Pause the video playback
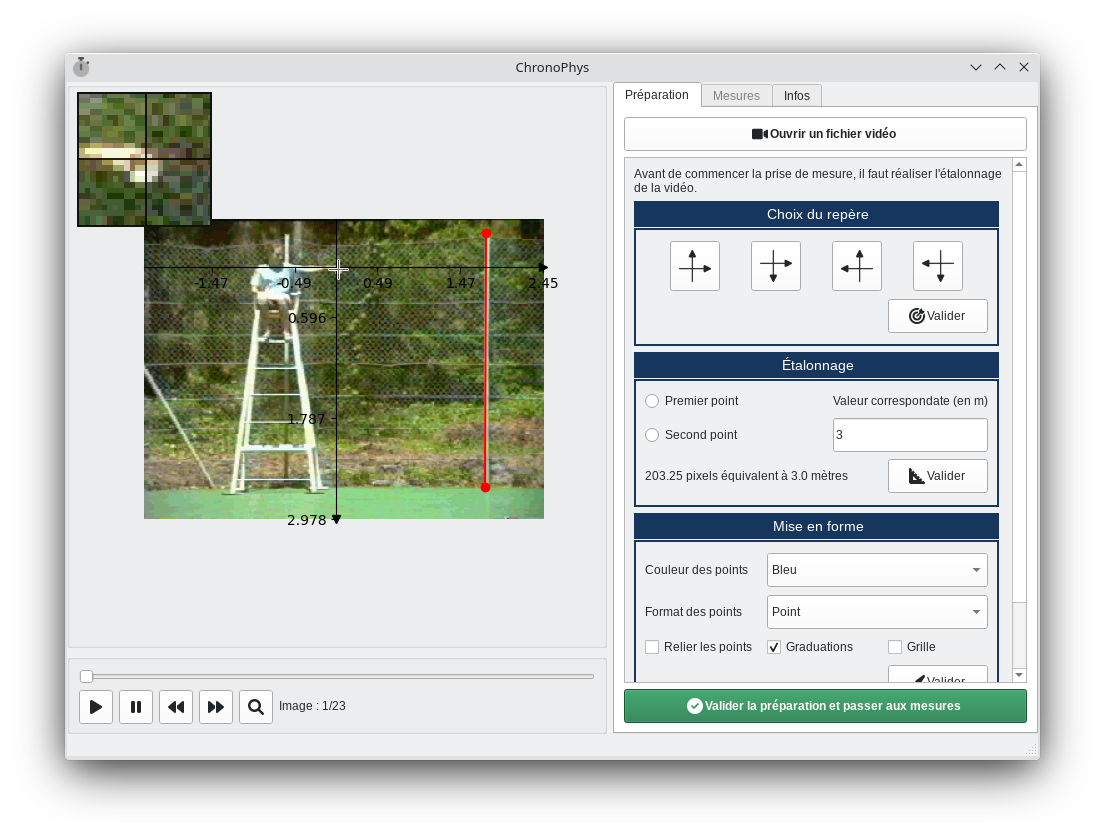The height and width of the screenshot is (837, 1105). point(136,707)
